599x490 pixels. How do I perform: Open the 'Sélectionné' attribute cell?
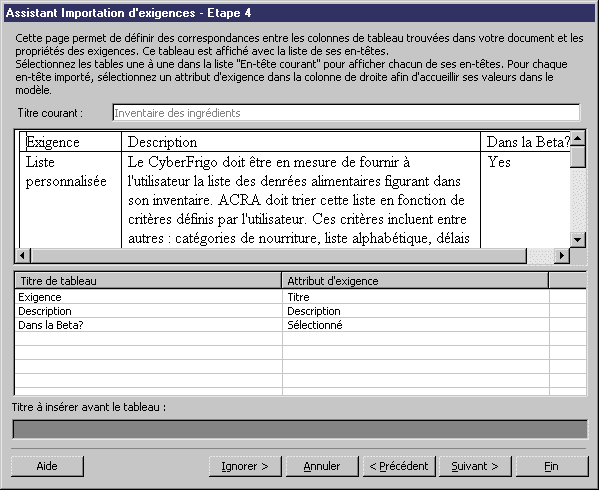point(416,325)
